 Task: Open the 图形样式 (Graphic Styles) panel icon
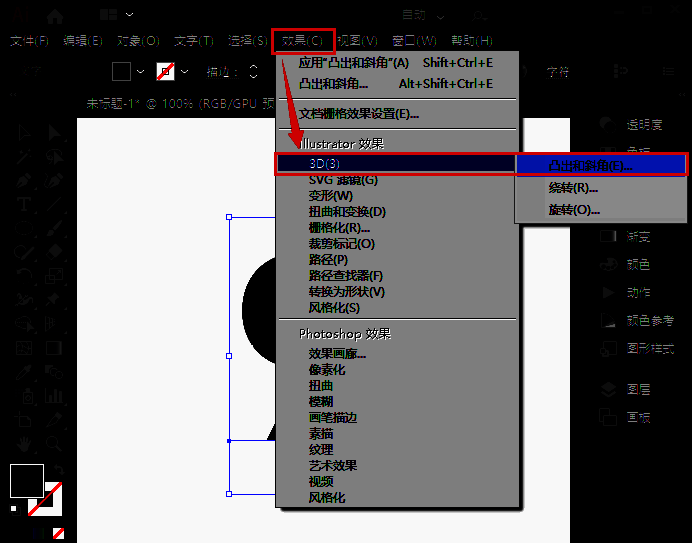607,348
